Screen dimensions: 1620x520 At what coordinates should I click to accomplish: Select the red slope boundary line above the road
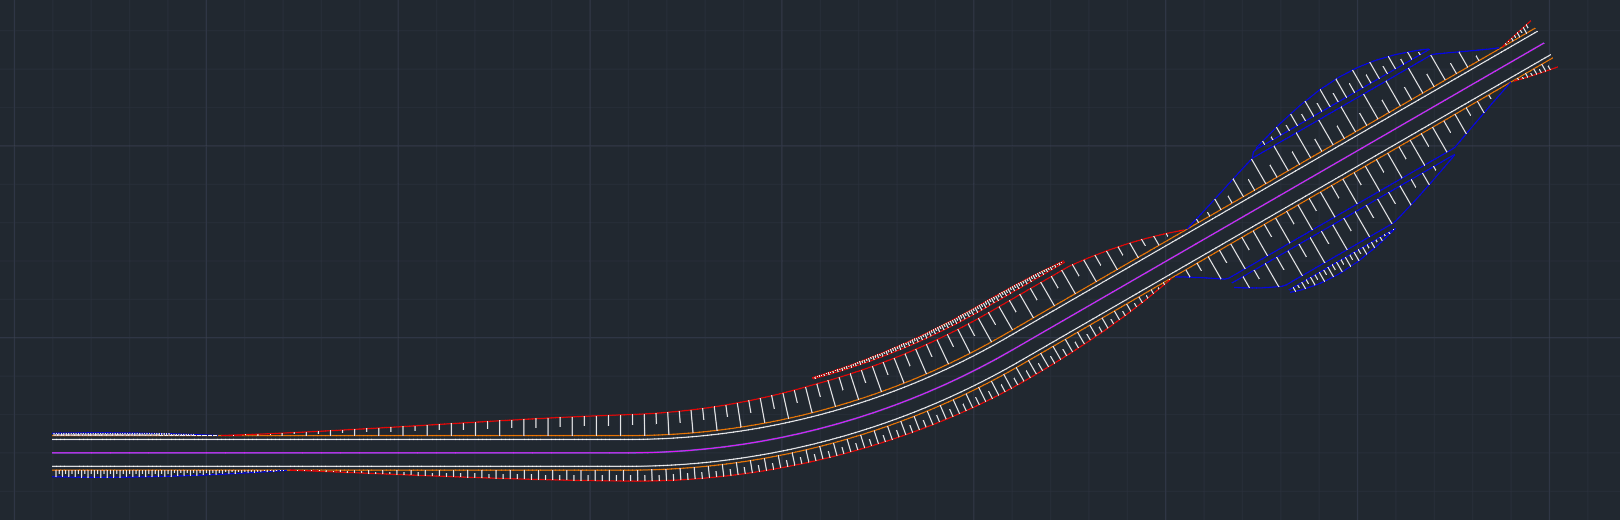[700, 408]
